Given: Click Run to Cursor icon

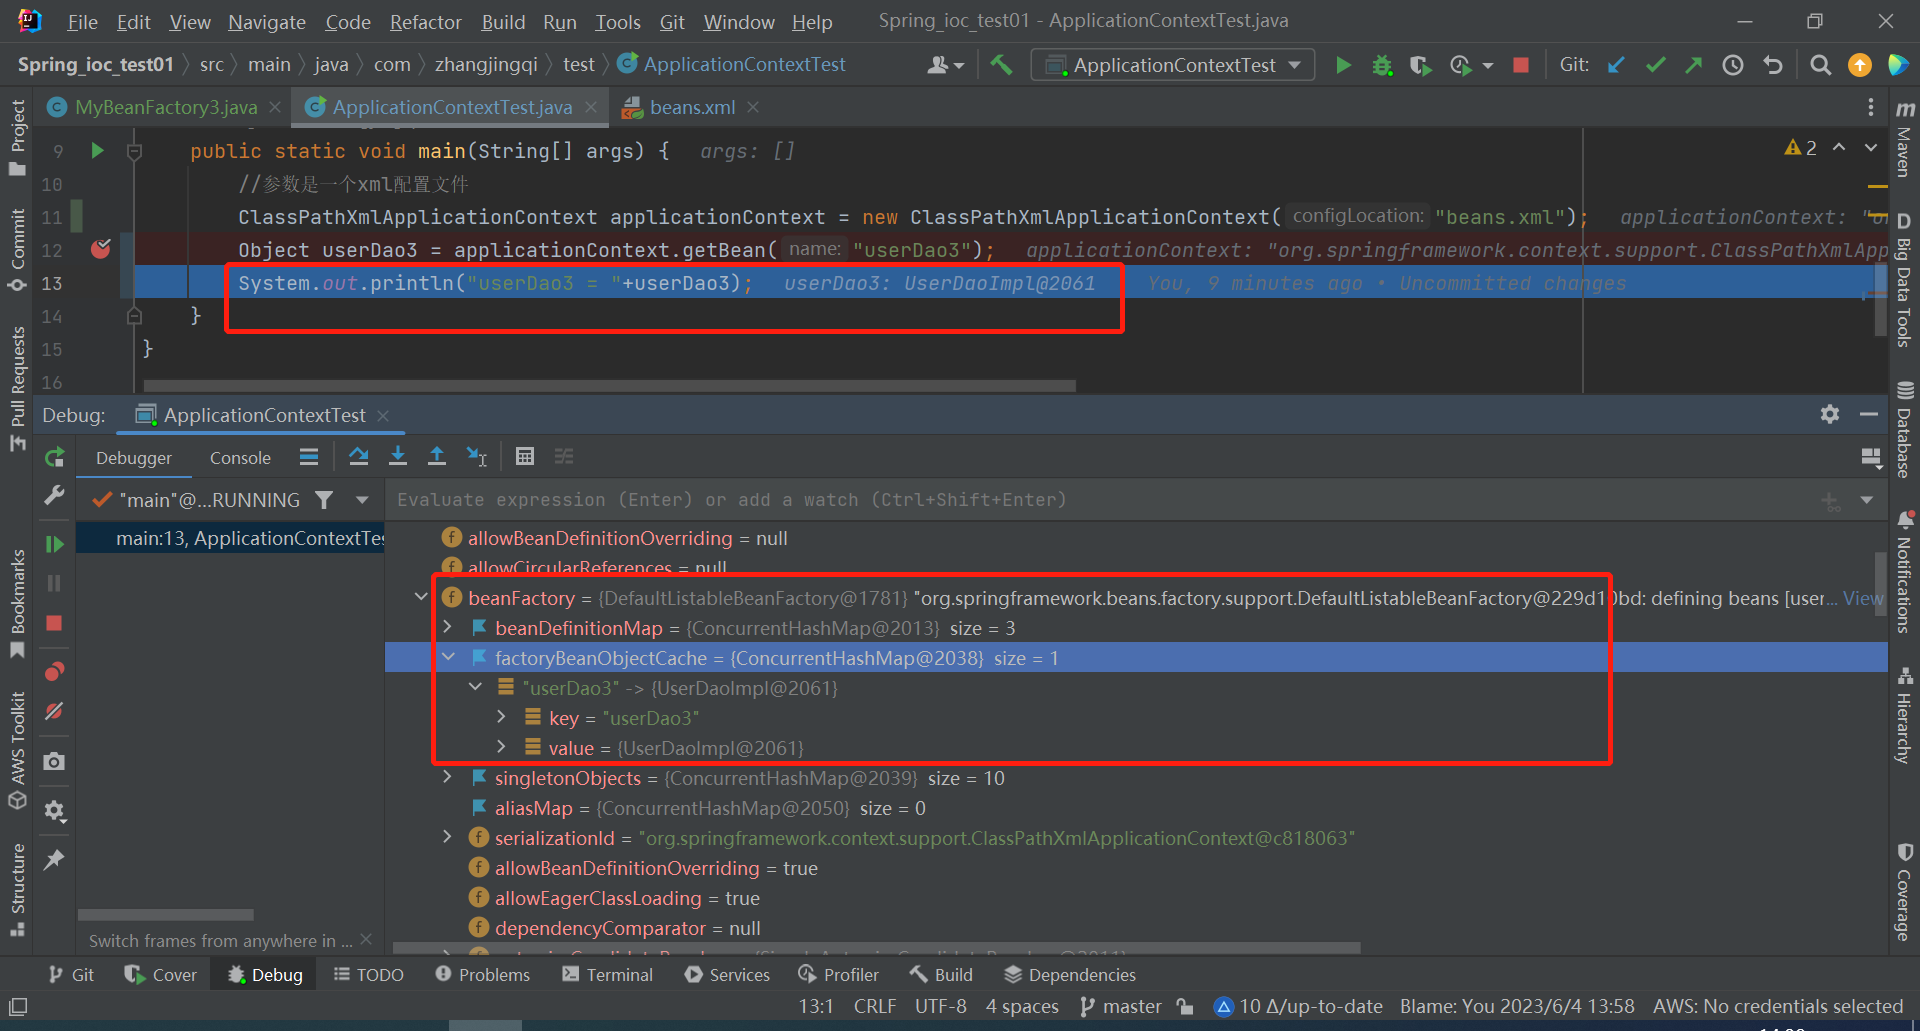Looking at the screenshot, I should pyautogui.click(x=477, y=457).
